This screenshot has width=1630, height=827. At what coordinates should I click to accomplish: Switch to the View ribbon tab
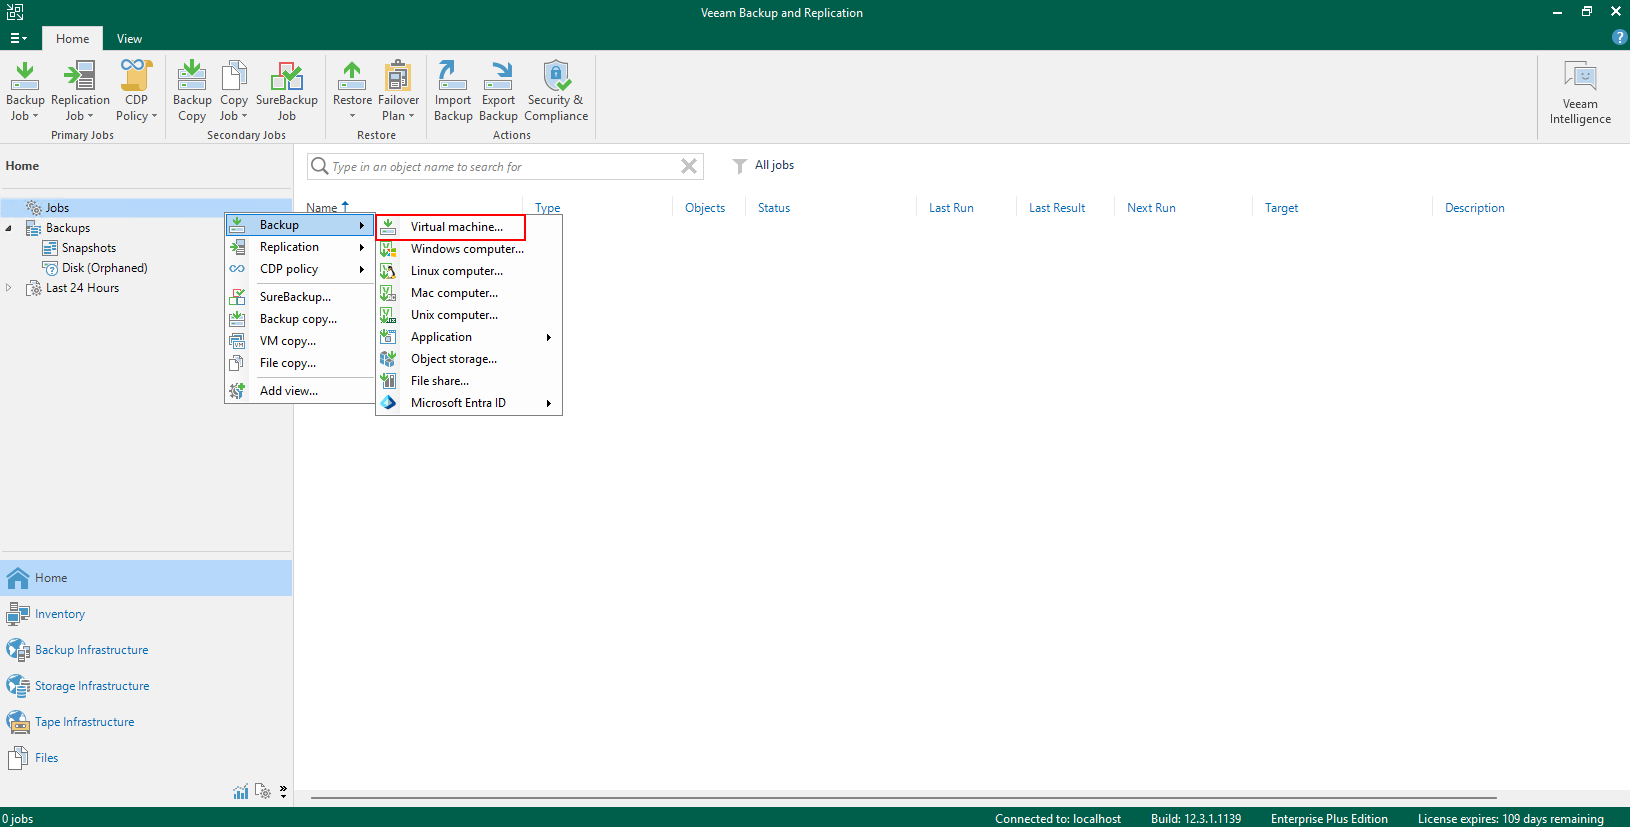(129, 39)
